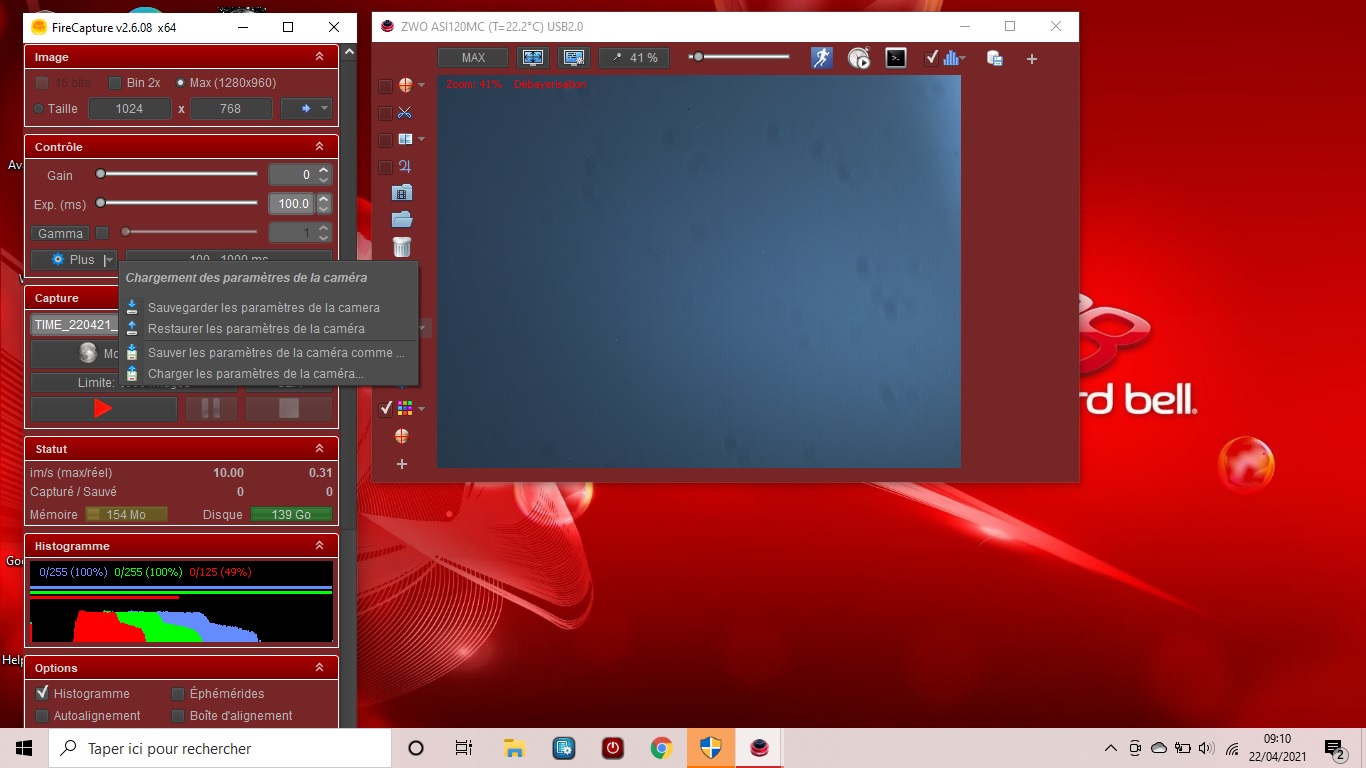Open the red power app on taskbar
Viewport: 1366px width, 768px height.
click(613, 748)
